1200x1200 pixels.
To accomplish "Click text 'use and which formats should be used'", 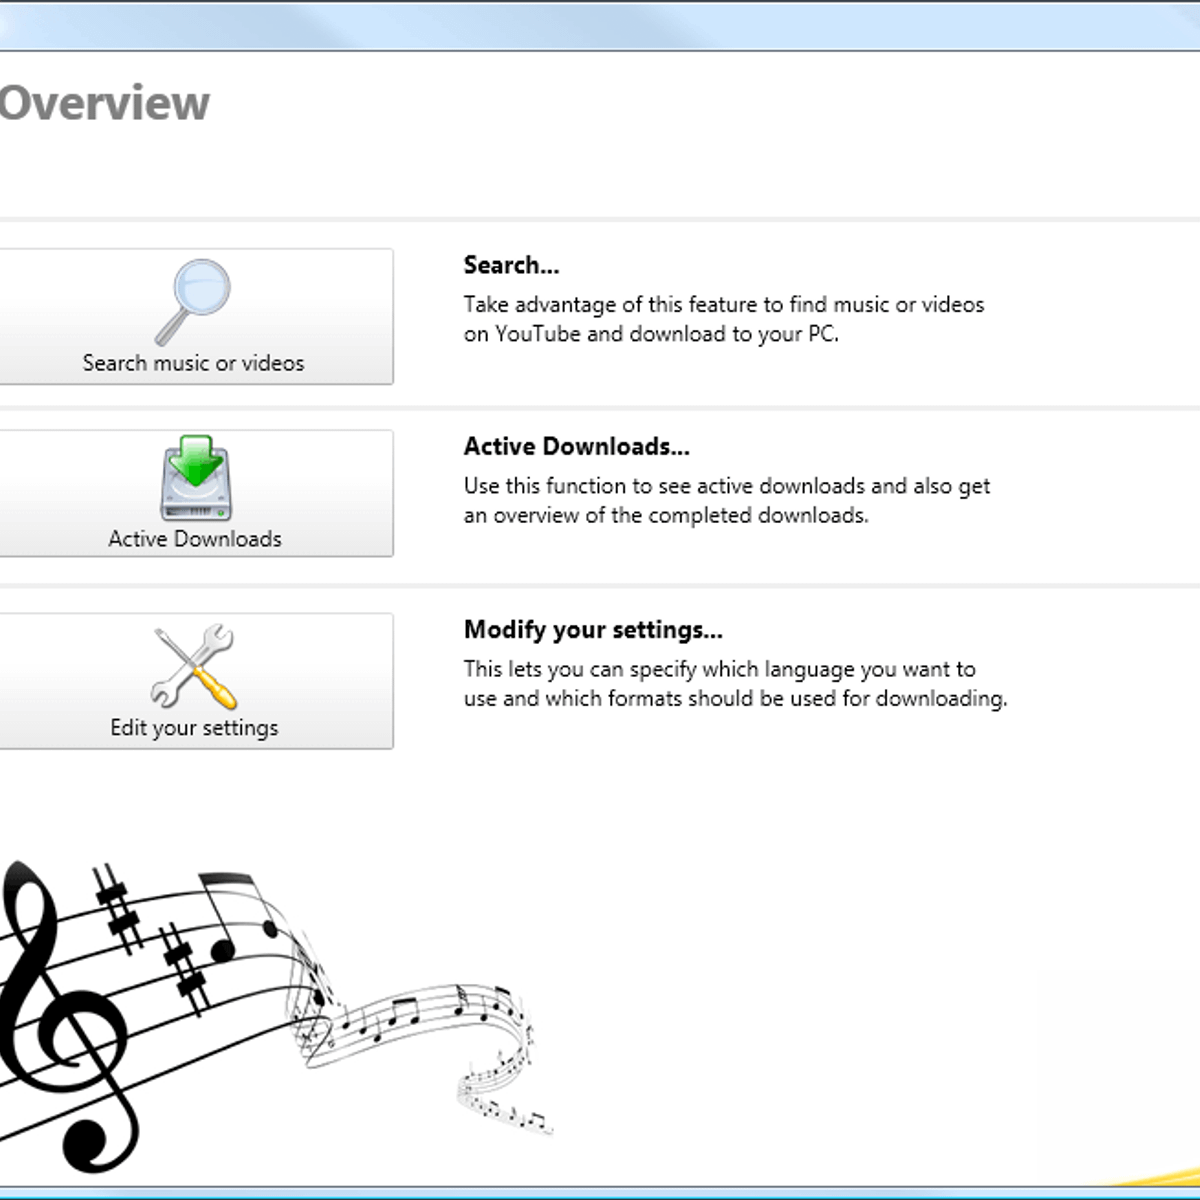I will pos(650,698).
